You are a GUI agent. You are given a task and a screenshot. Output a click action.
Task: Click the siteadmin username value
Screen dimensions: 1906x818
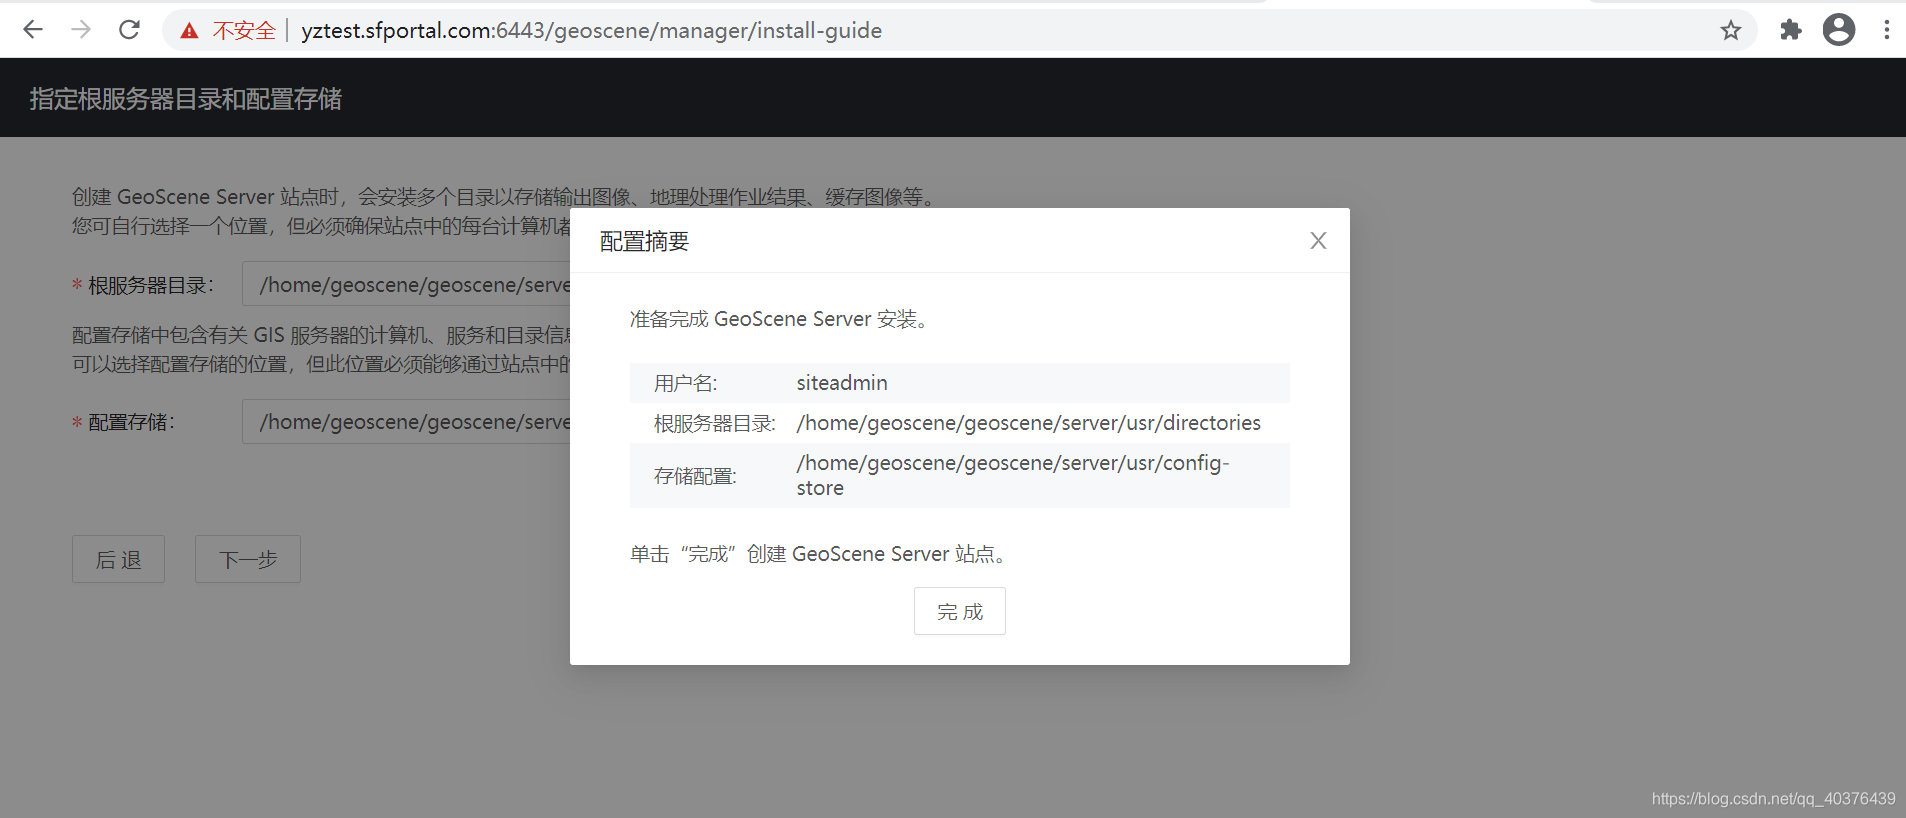click(842, 383)
